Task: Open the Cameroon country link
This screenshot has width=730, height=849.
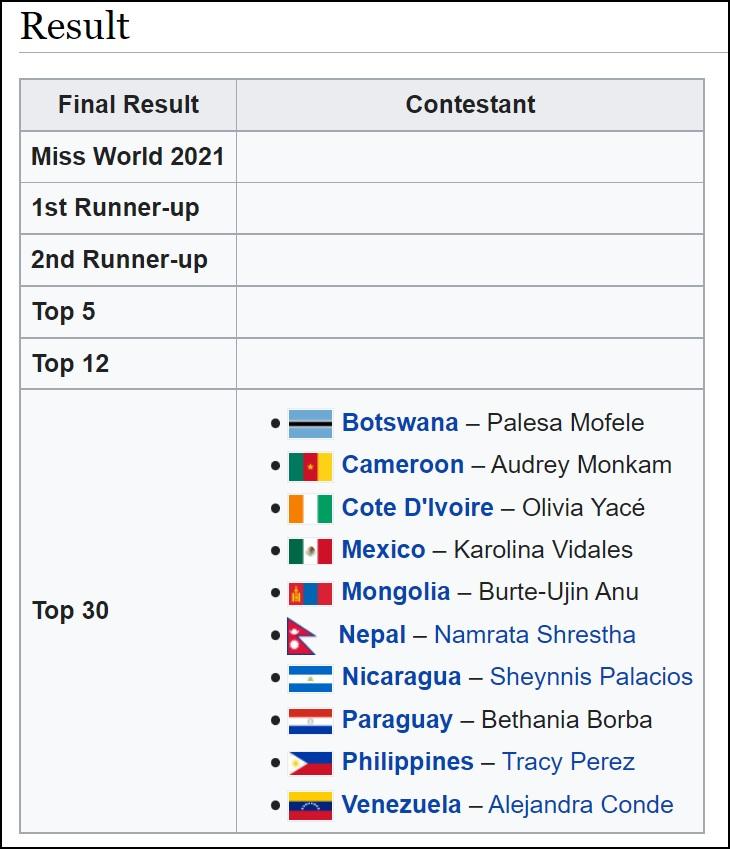Action: point(403,465)
